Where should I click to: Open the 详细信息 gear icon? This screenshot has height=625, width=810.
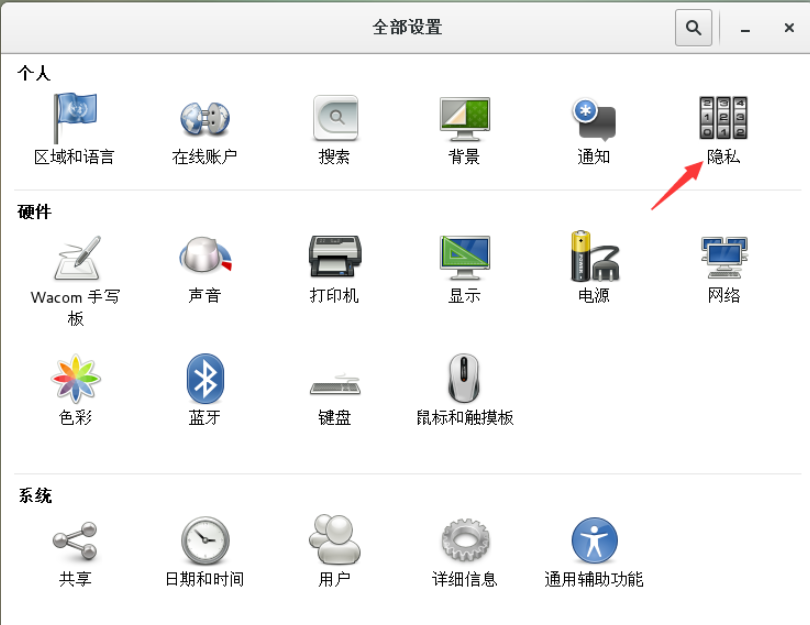pyautogui.click(x=465, y=540)
